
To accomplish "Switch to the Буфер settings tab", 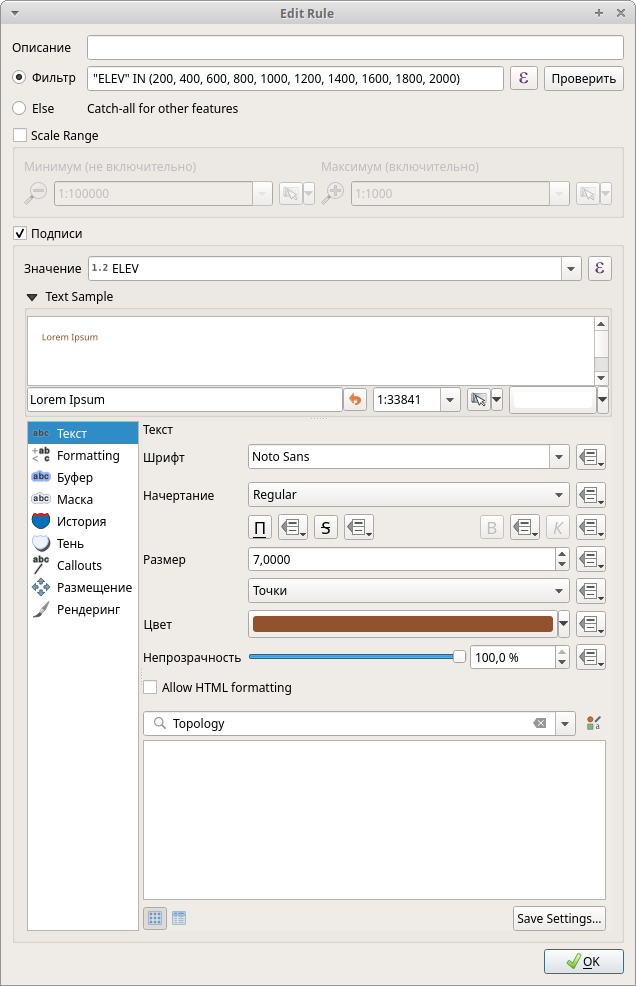I will [74, 478].
